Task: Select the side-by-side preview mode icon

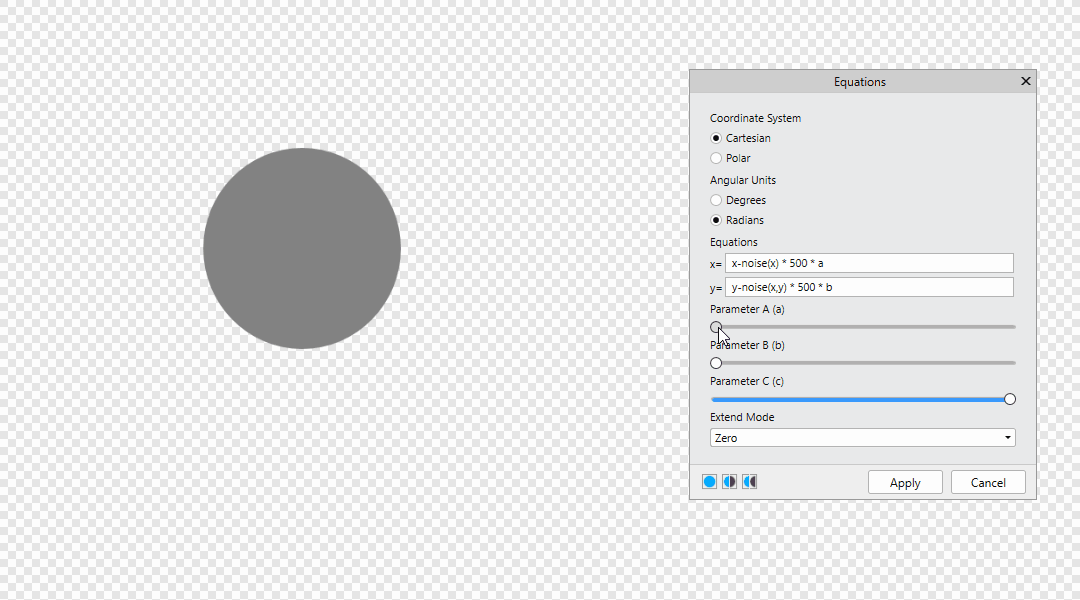Action: click(750, 481)
